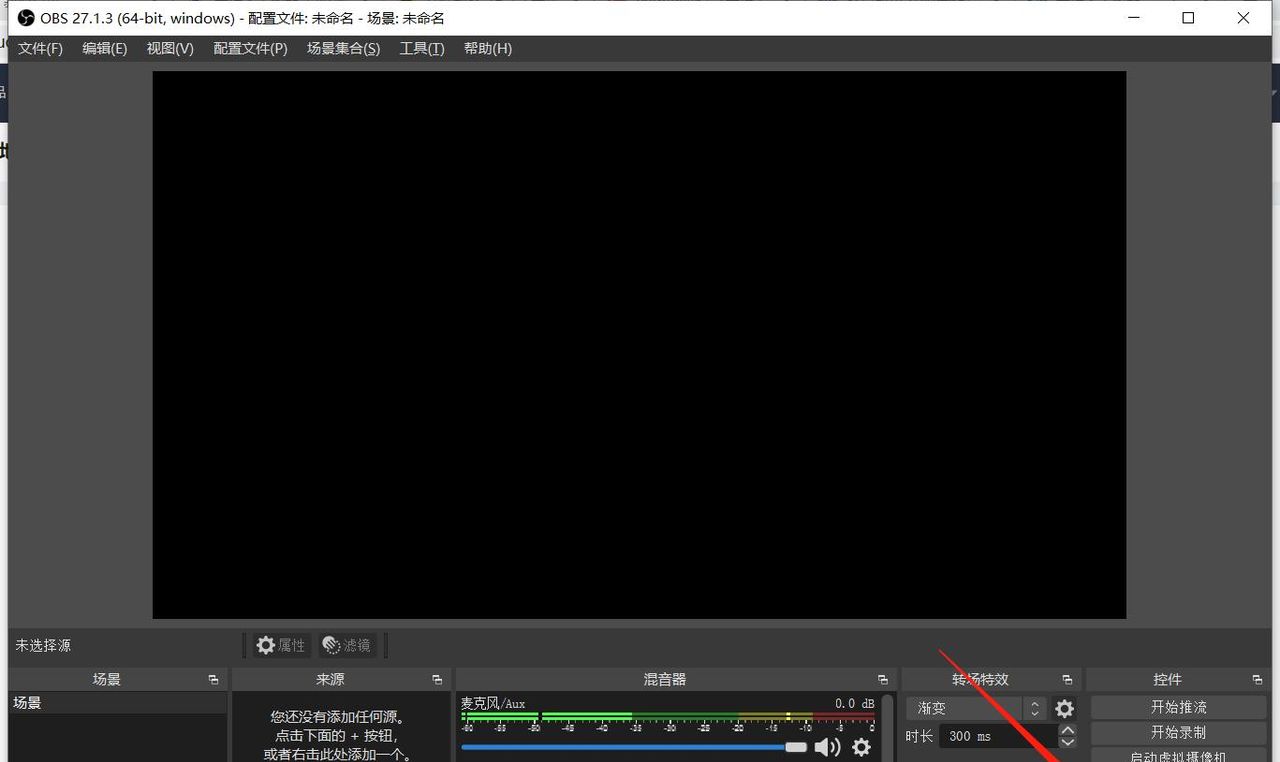Click the mixer panel vertical scrollbar
The image size is (1280, 762).
click(888, 728)
